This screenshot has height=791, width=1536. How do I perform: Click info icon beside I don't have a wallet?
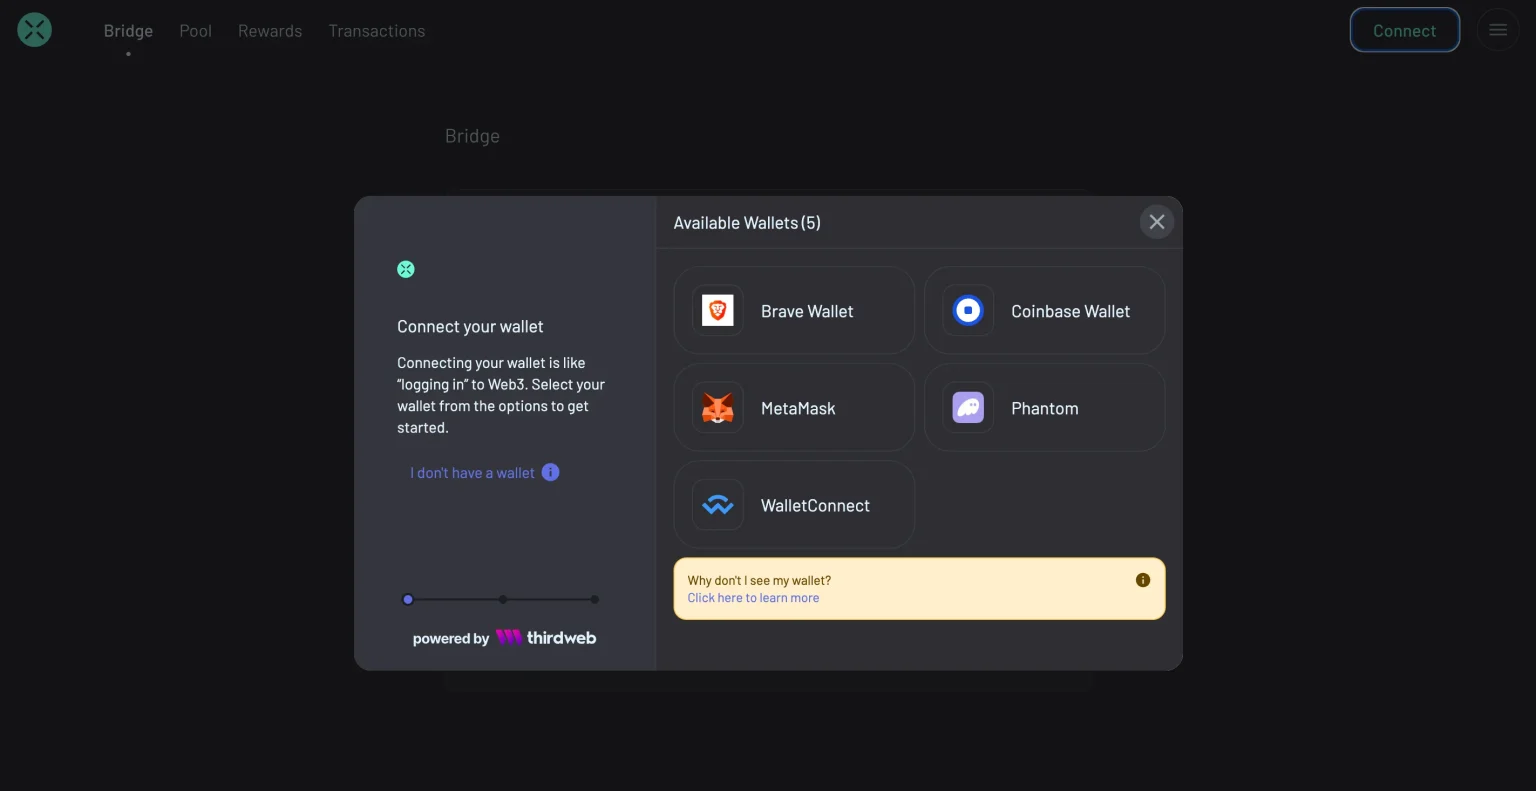550,472
